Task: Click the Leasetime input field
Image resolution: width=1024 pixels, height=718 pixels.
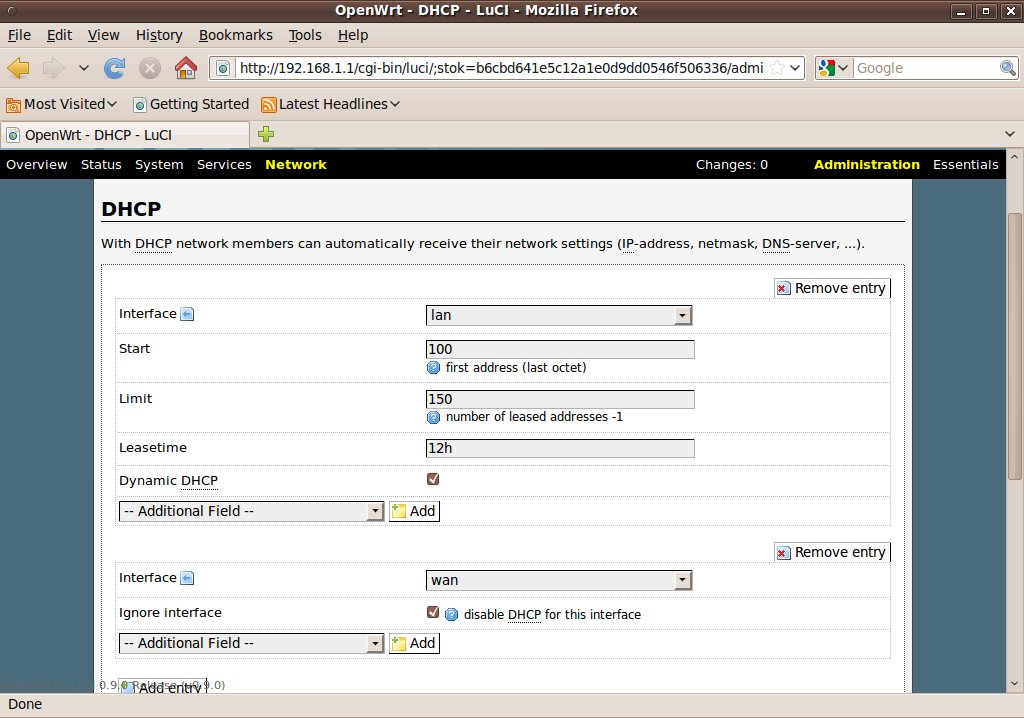Action: [560, 448]
